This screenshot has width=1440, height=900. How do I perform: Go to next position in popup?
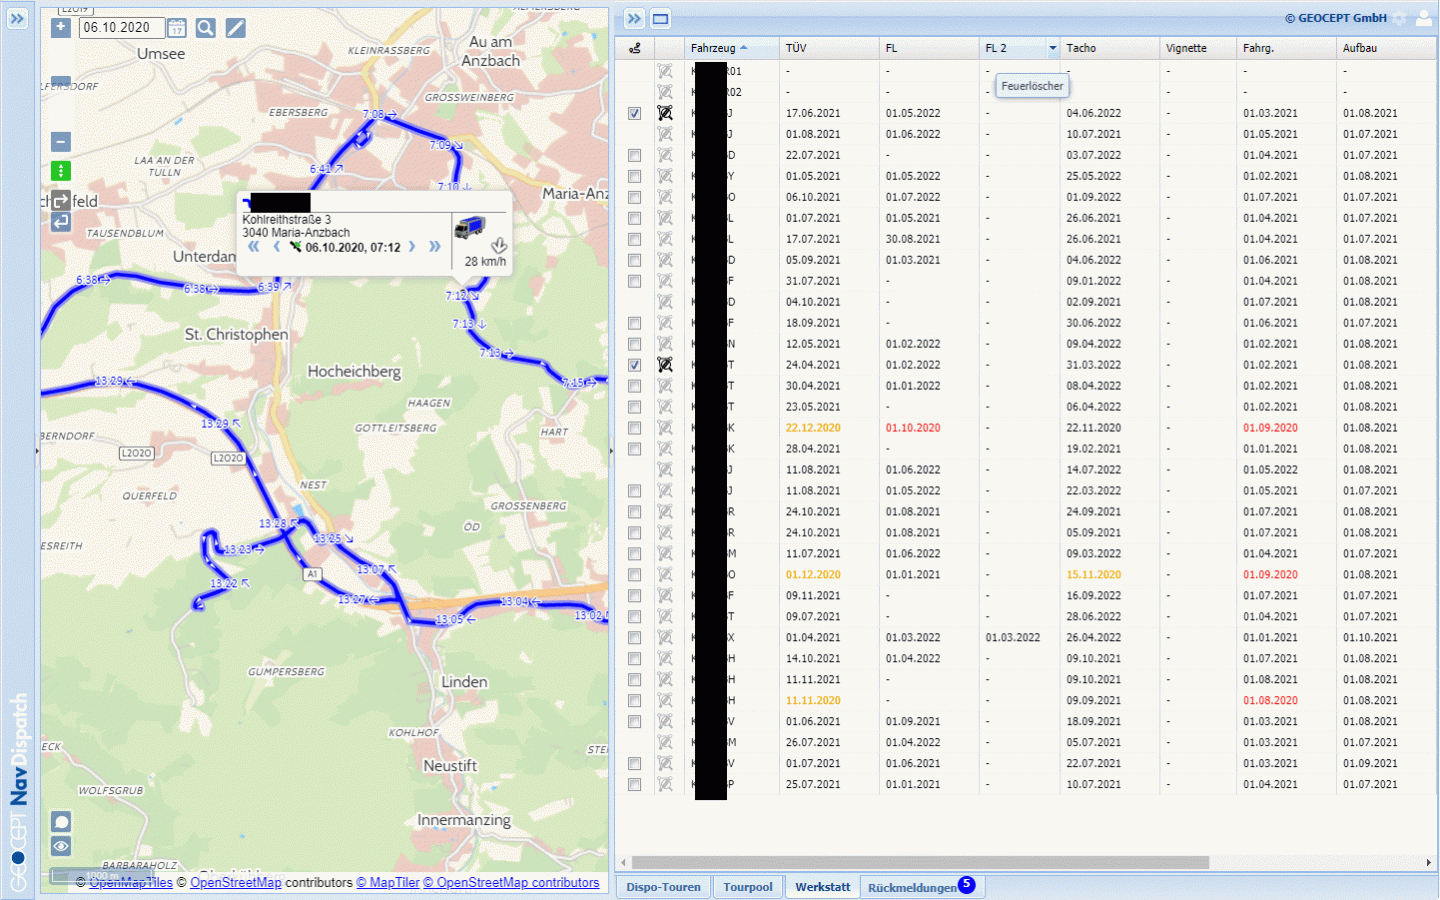[x=411, y=247]
